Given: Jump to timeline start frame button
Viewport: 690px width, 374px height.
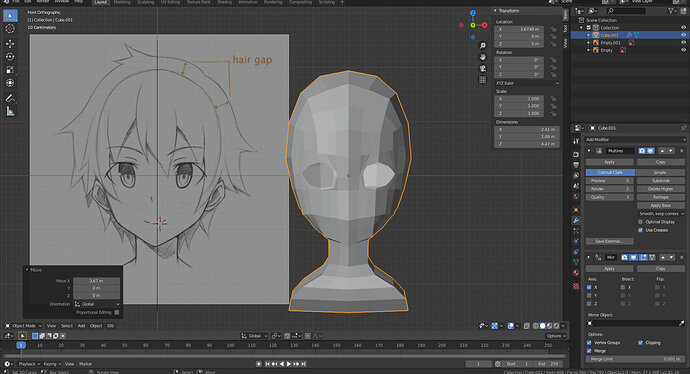Looking at the screenshot, I should 267,364.
